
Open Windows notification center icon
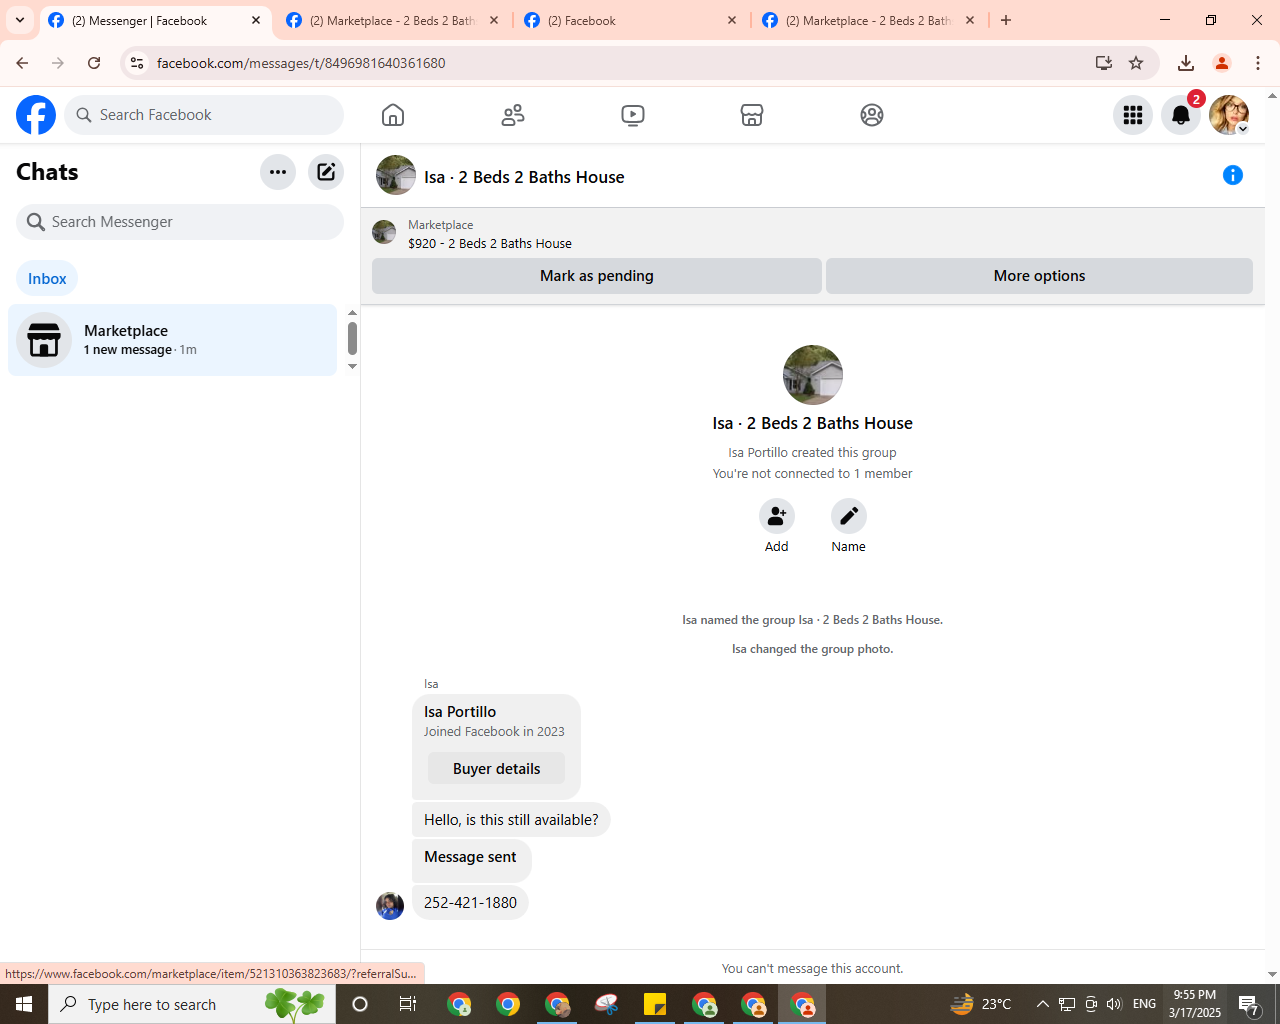point(1249,1004)
